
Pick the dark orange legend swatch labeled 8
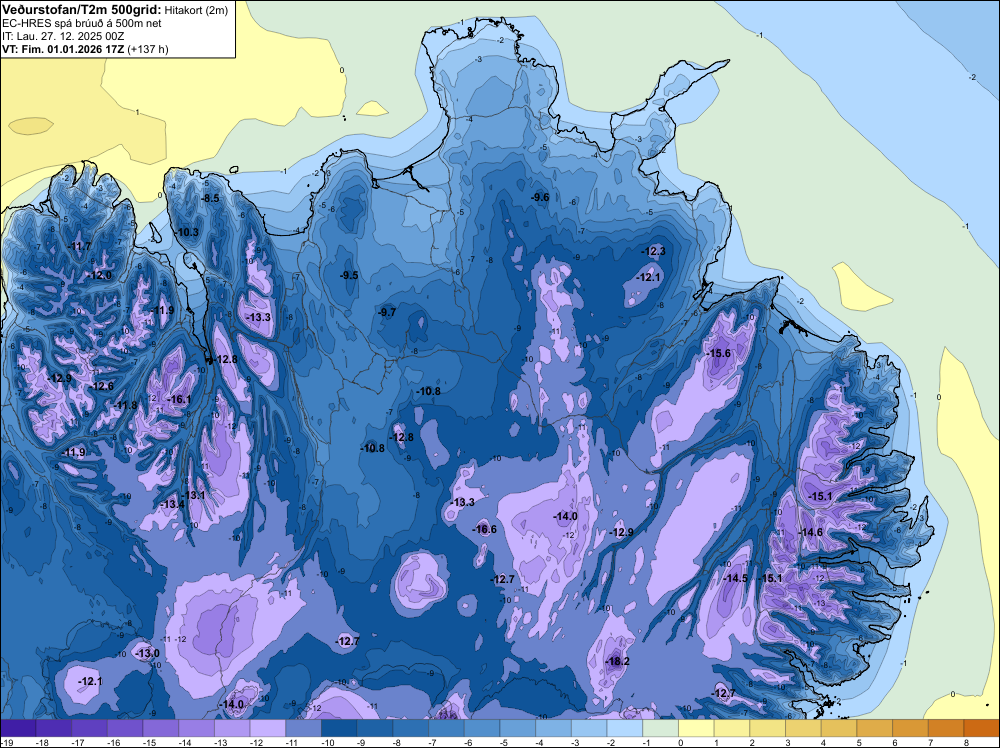coord(982,728)
